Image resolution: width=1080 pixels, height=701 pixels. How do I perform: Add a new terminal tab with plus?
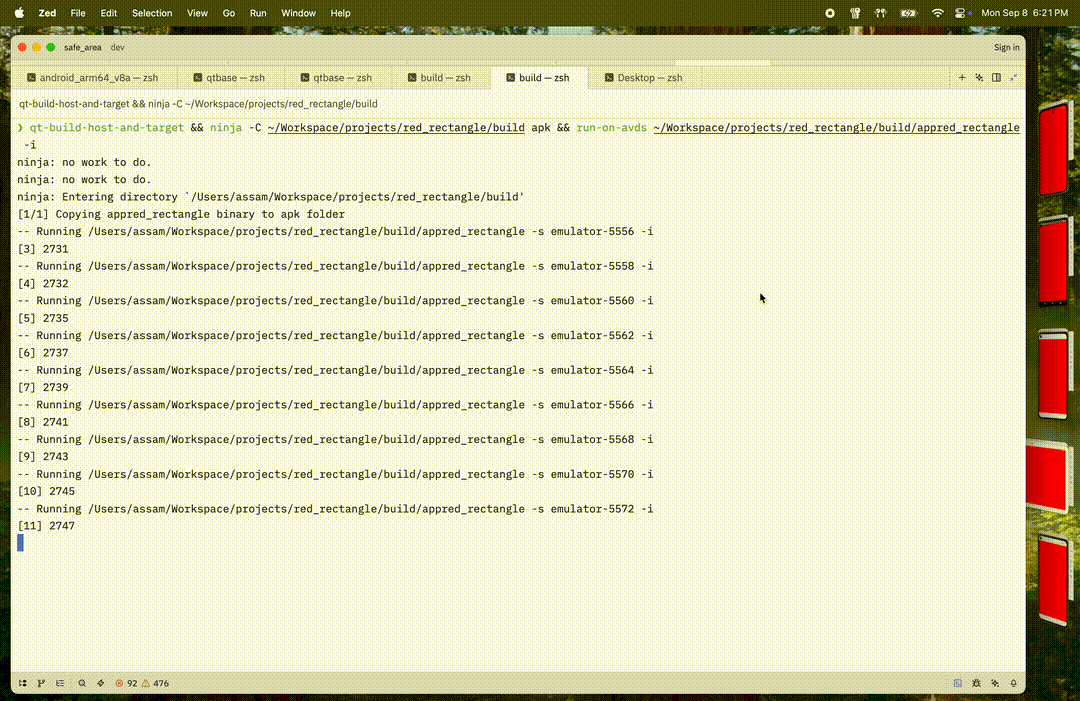point(962,78)
